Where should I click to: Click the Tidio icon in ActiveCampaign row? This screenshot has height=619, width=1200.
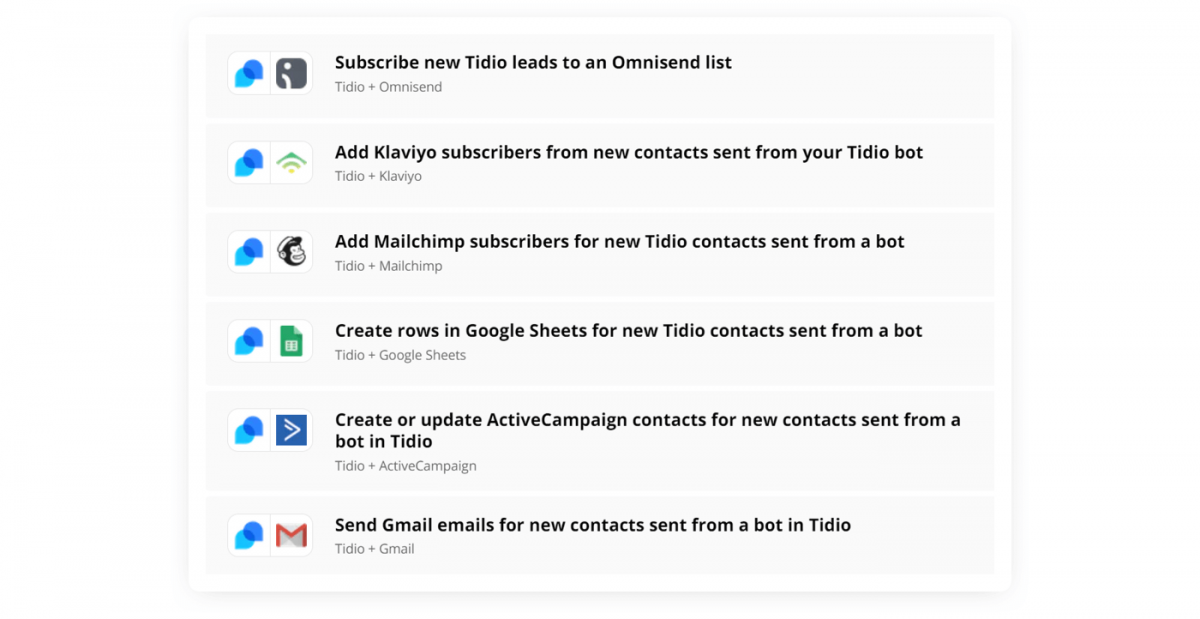[249, 430]
